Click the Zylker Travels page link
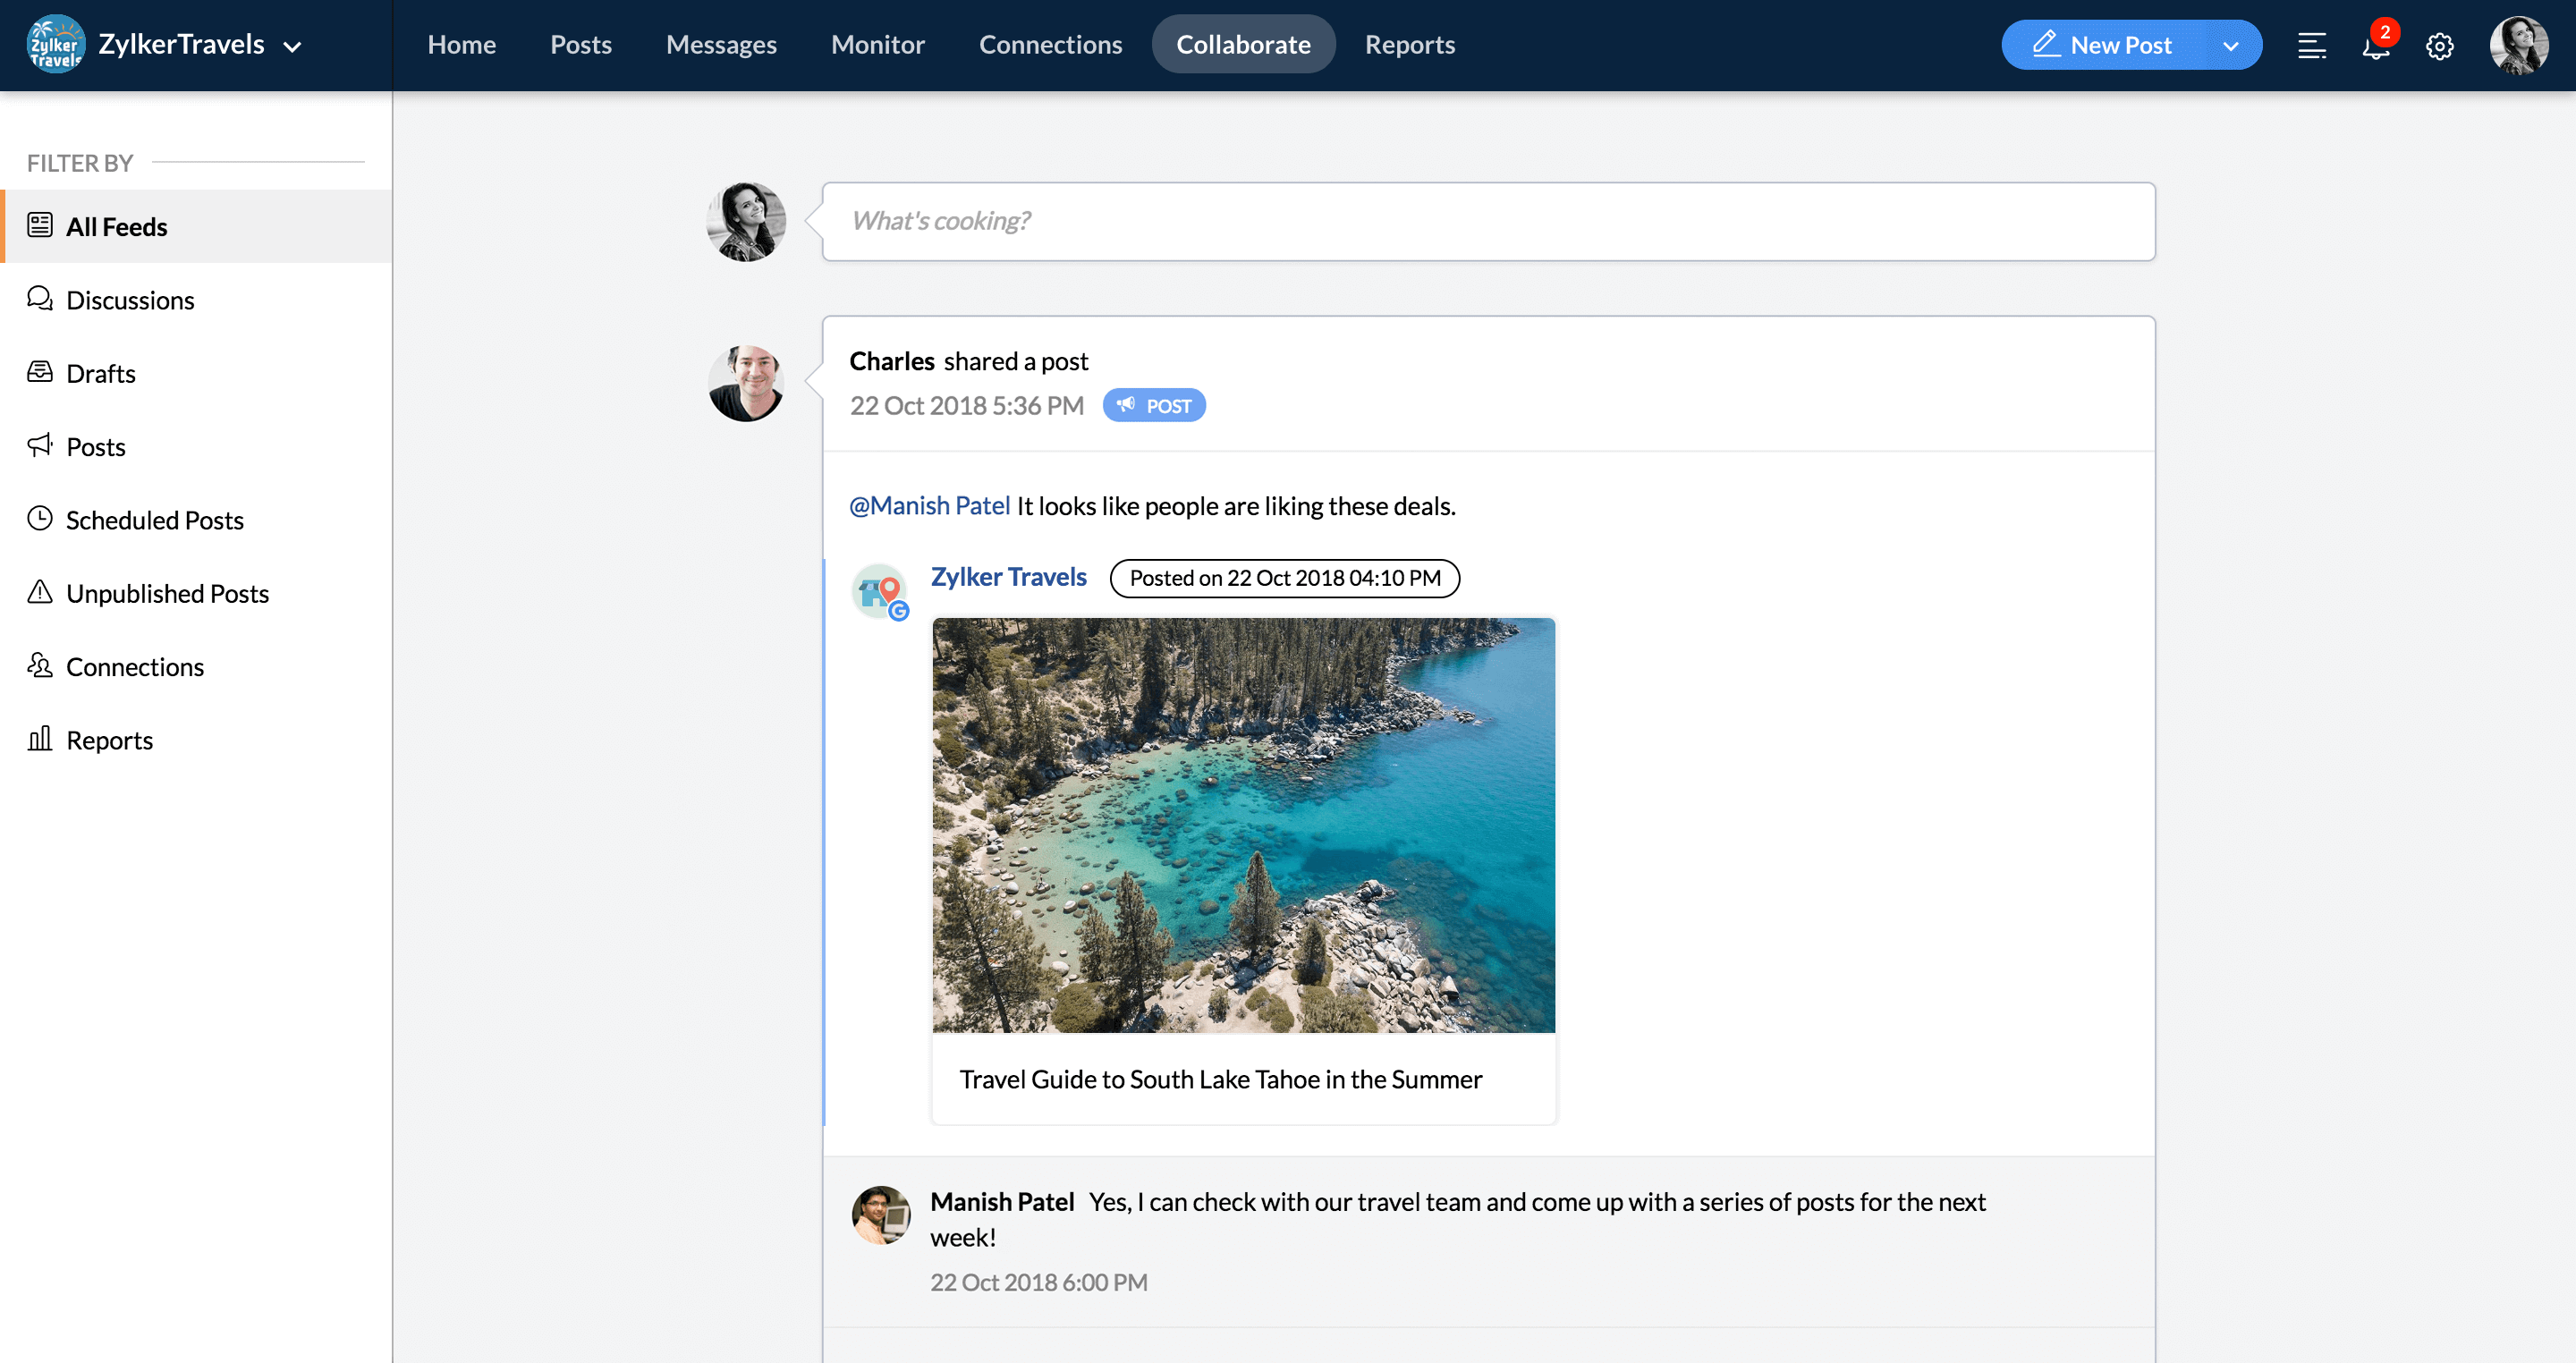 1008,577
